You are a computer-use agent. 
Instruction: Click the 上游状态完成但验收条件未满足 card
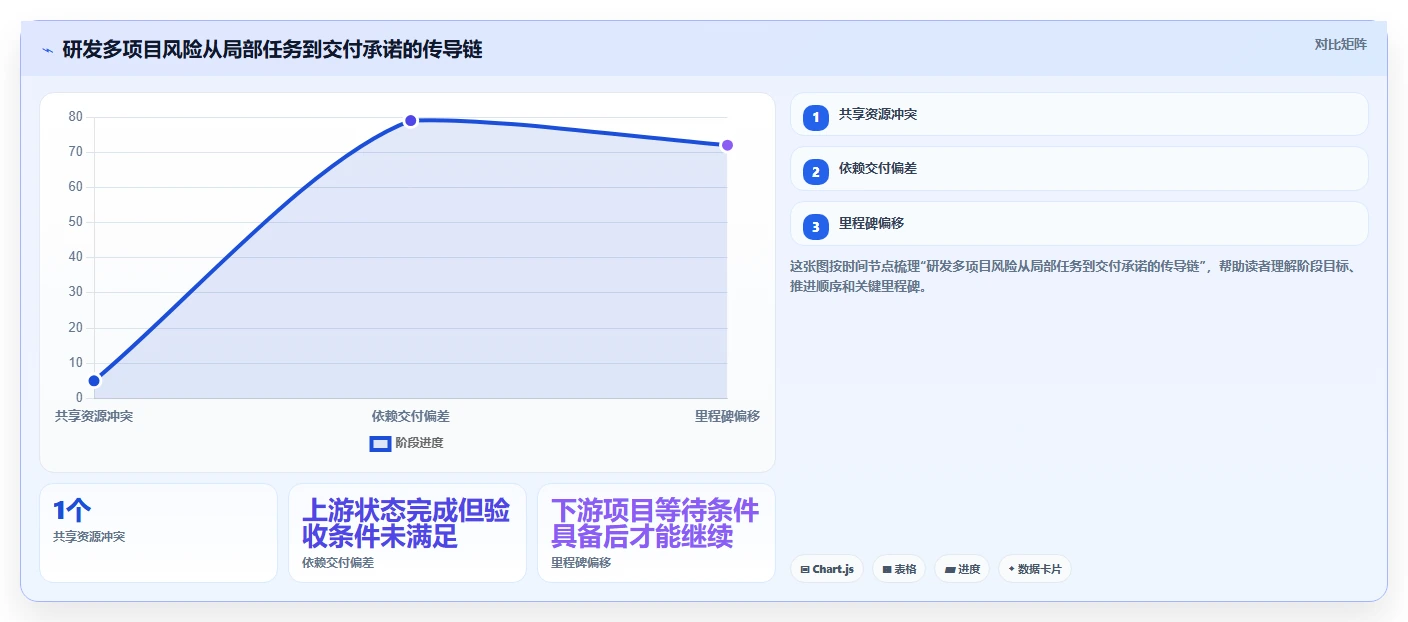point(407,533)
